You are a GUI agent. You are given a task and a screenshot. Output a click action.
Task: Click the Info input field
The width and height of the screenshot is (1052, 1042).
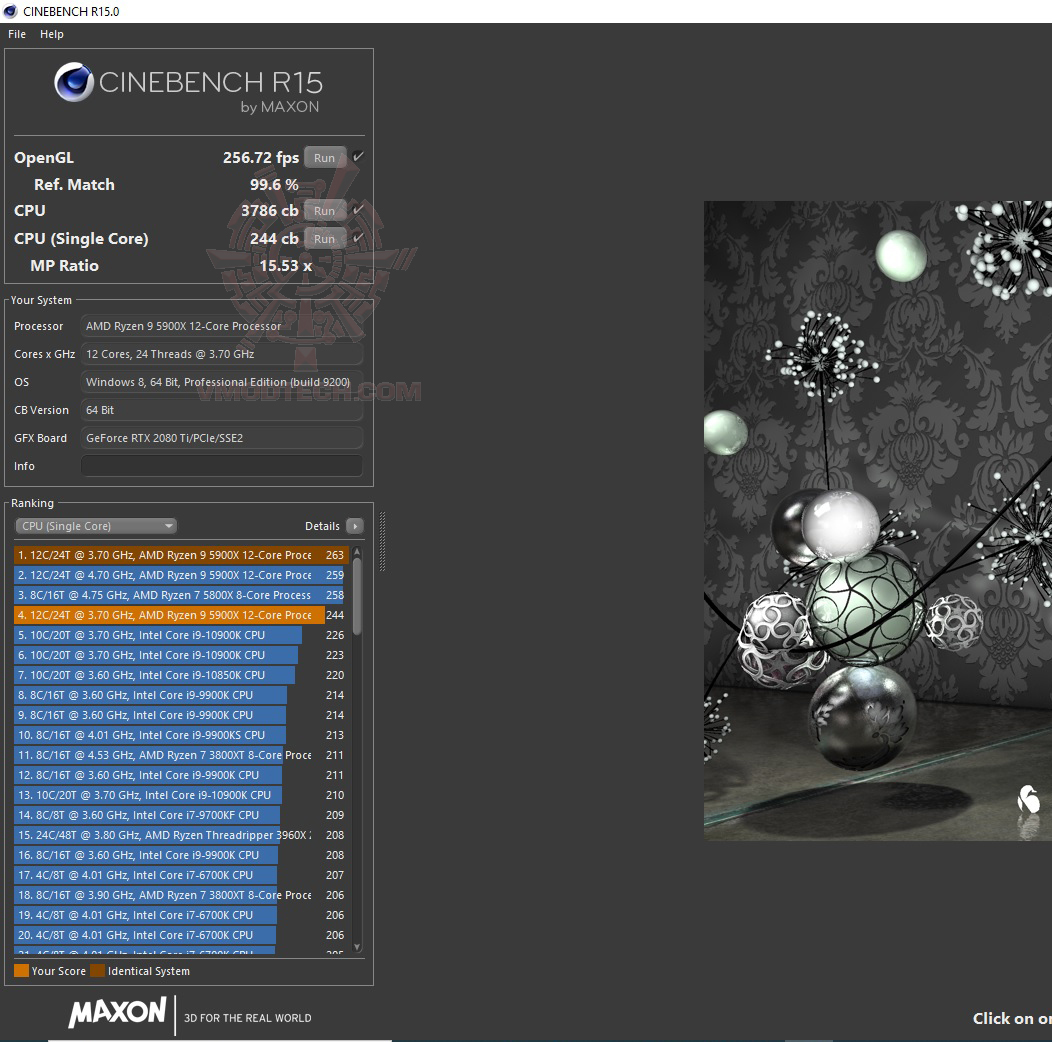pyautogui.click(x=221, y=466)
